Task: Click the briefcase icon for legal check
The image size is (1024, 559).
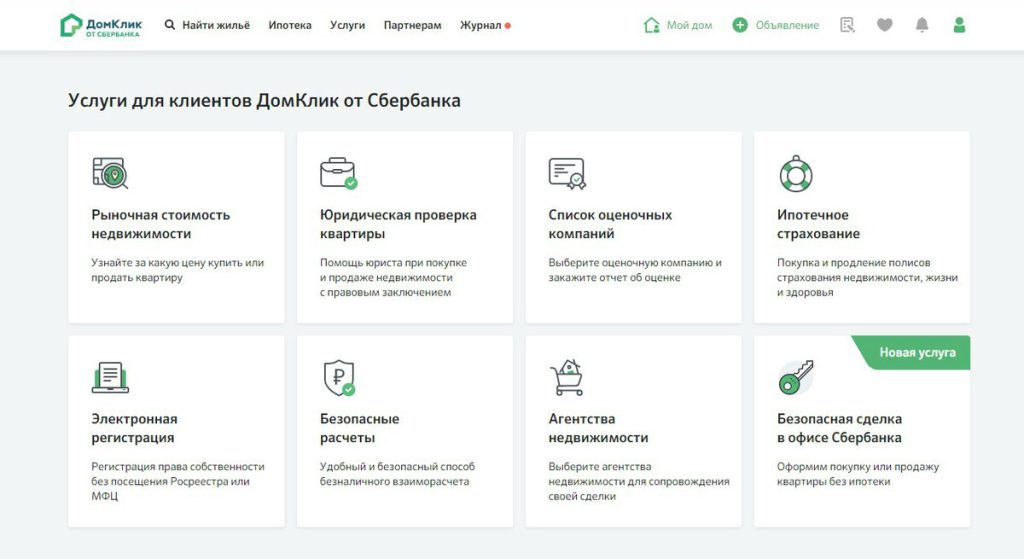Action: point(338,173)
